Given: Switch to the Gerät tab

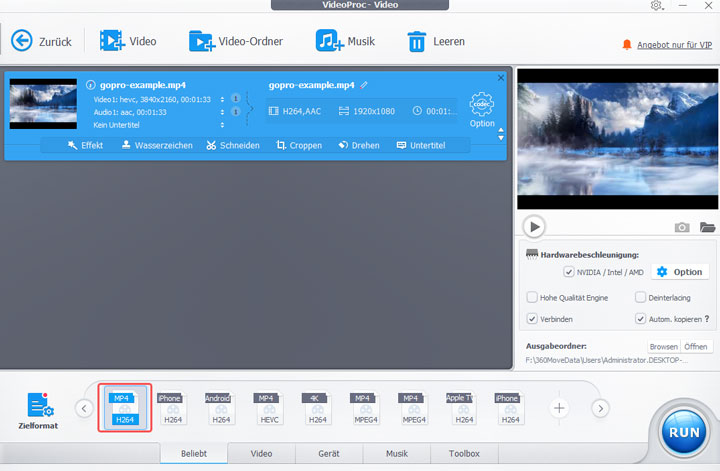Looking at the screenshot, I should [x=329, y=454].
